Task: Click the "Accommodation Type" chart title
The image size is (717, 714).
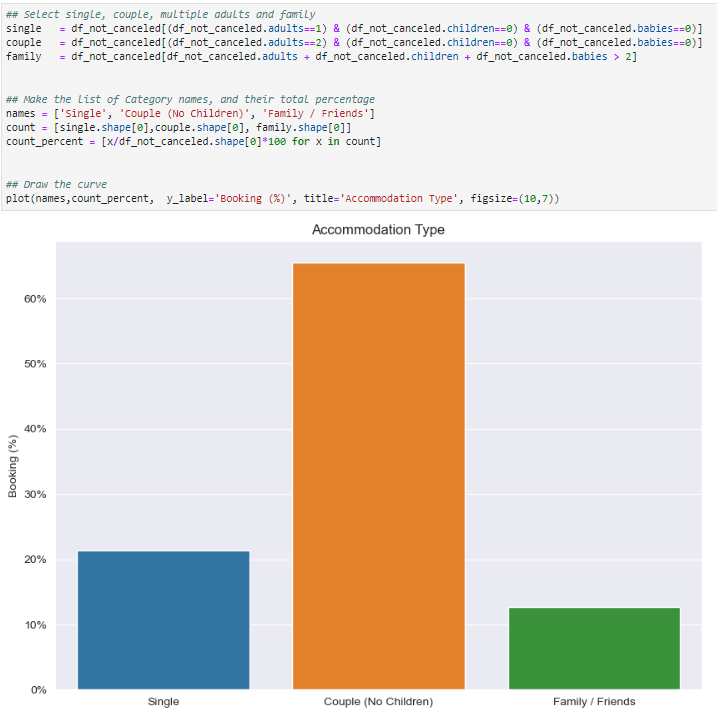Action: 378,230
